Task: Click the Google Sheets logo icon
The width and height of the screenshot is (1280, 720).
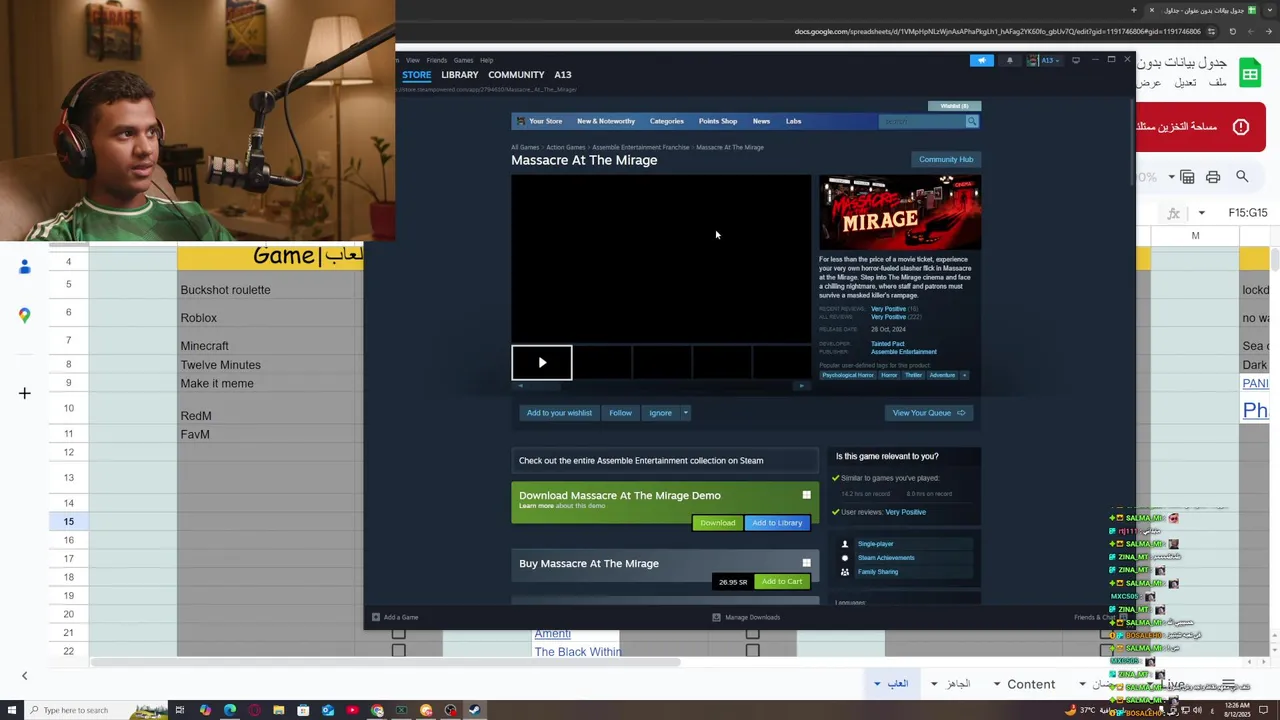Action: 1250,74
